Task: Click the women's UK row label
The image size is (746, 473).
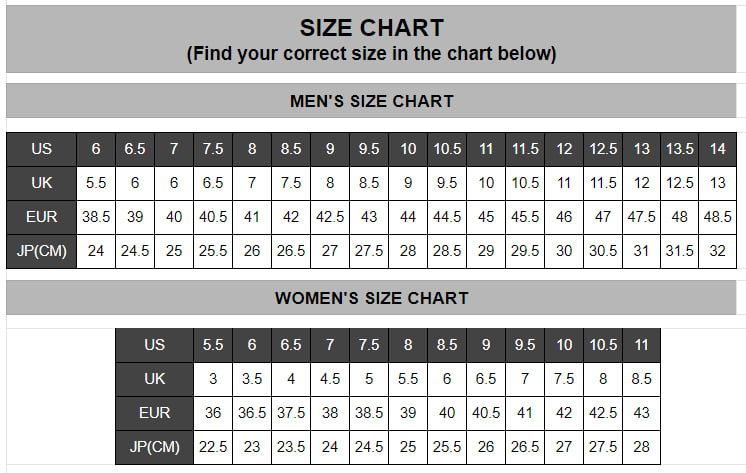Action: pyautogui.click(x=154, y=379)
